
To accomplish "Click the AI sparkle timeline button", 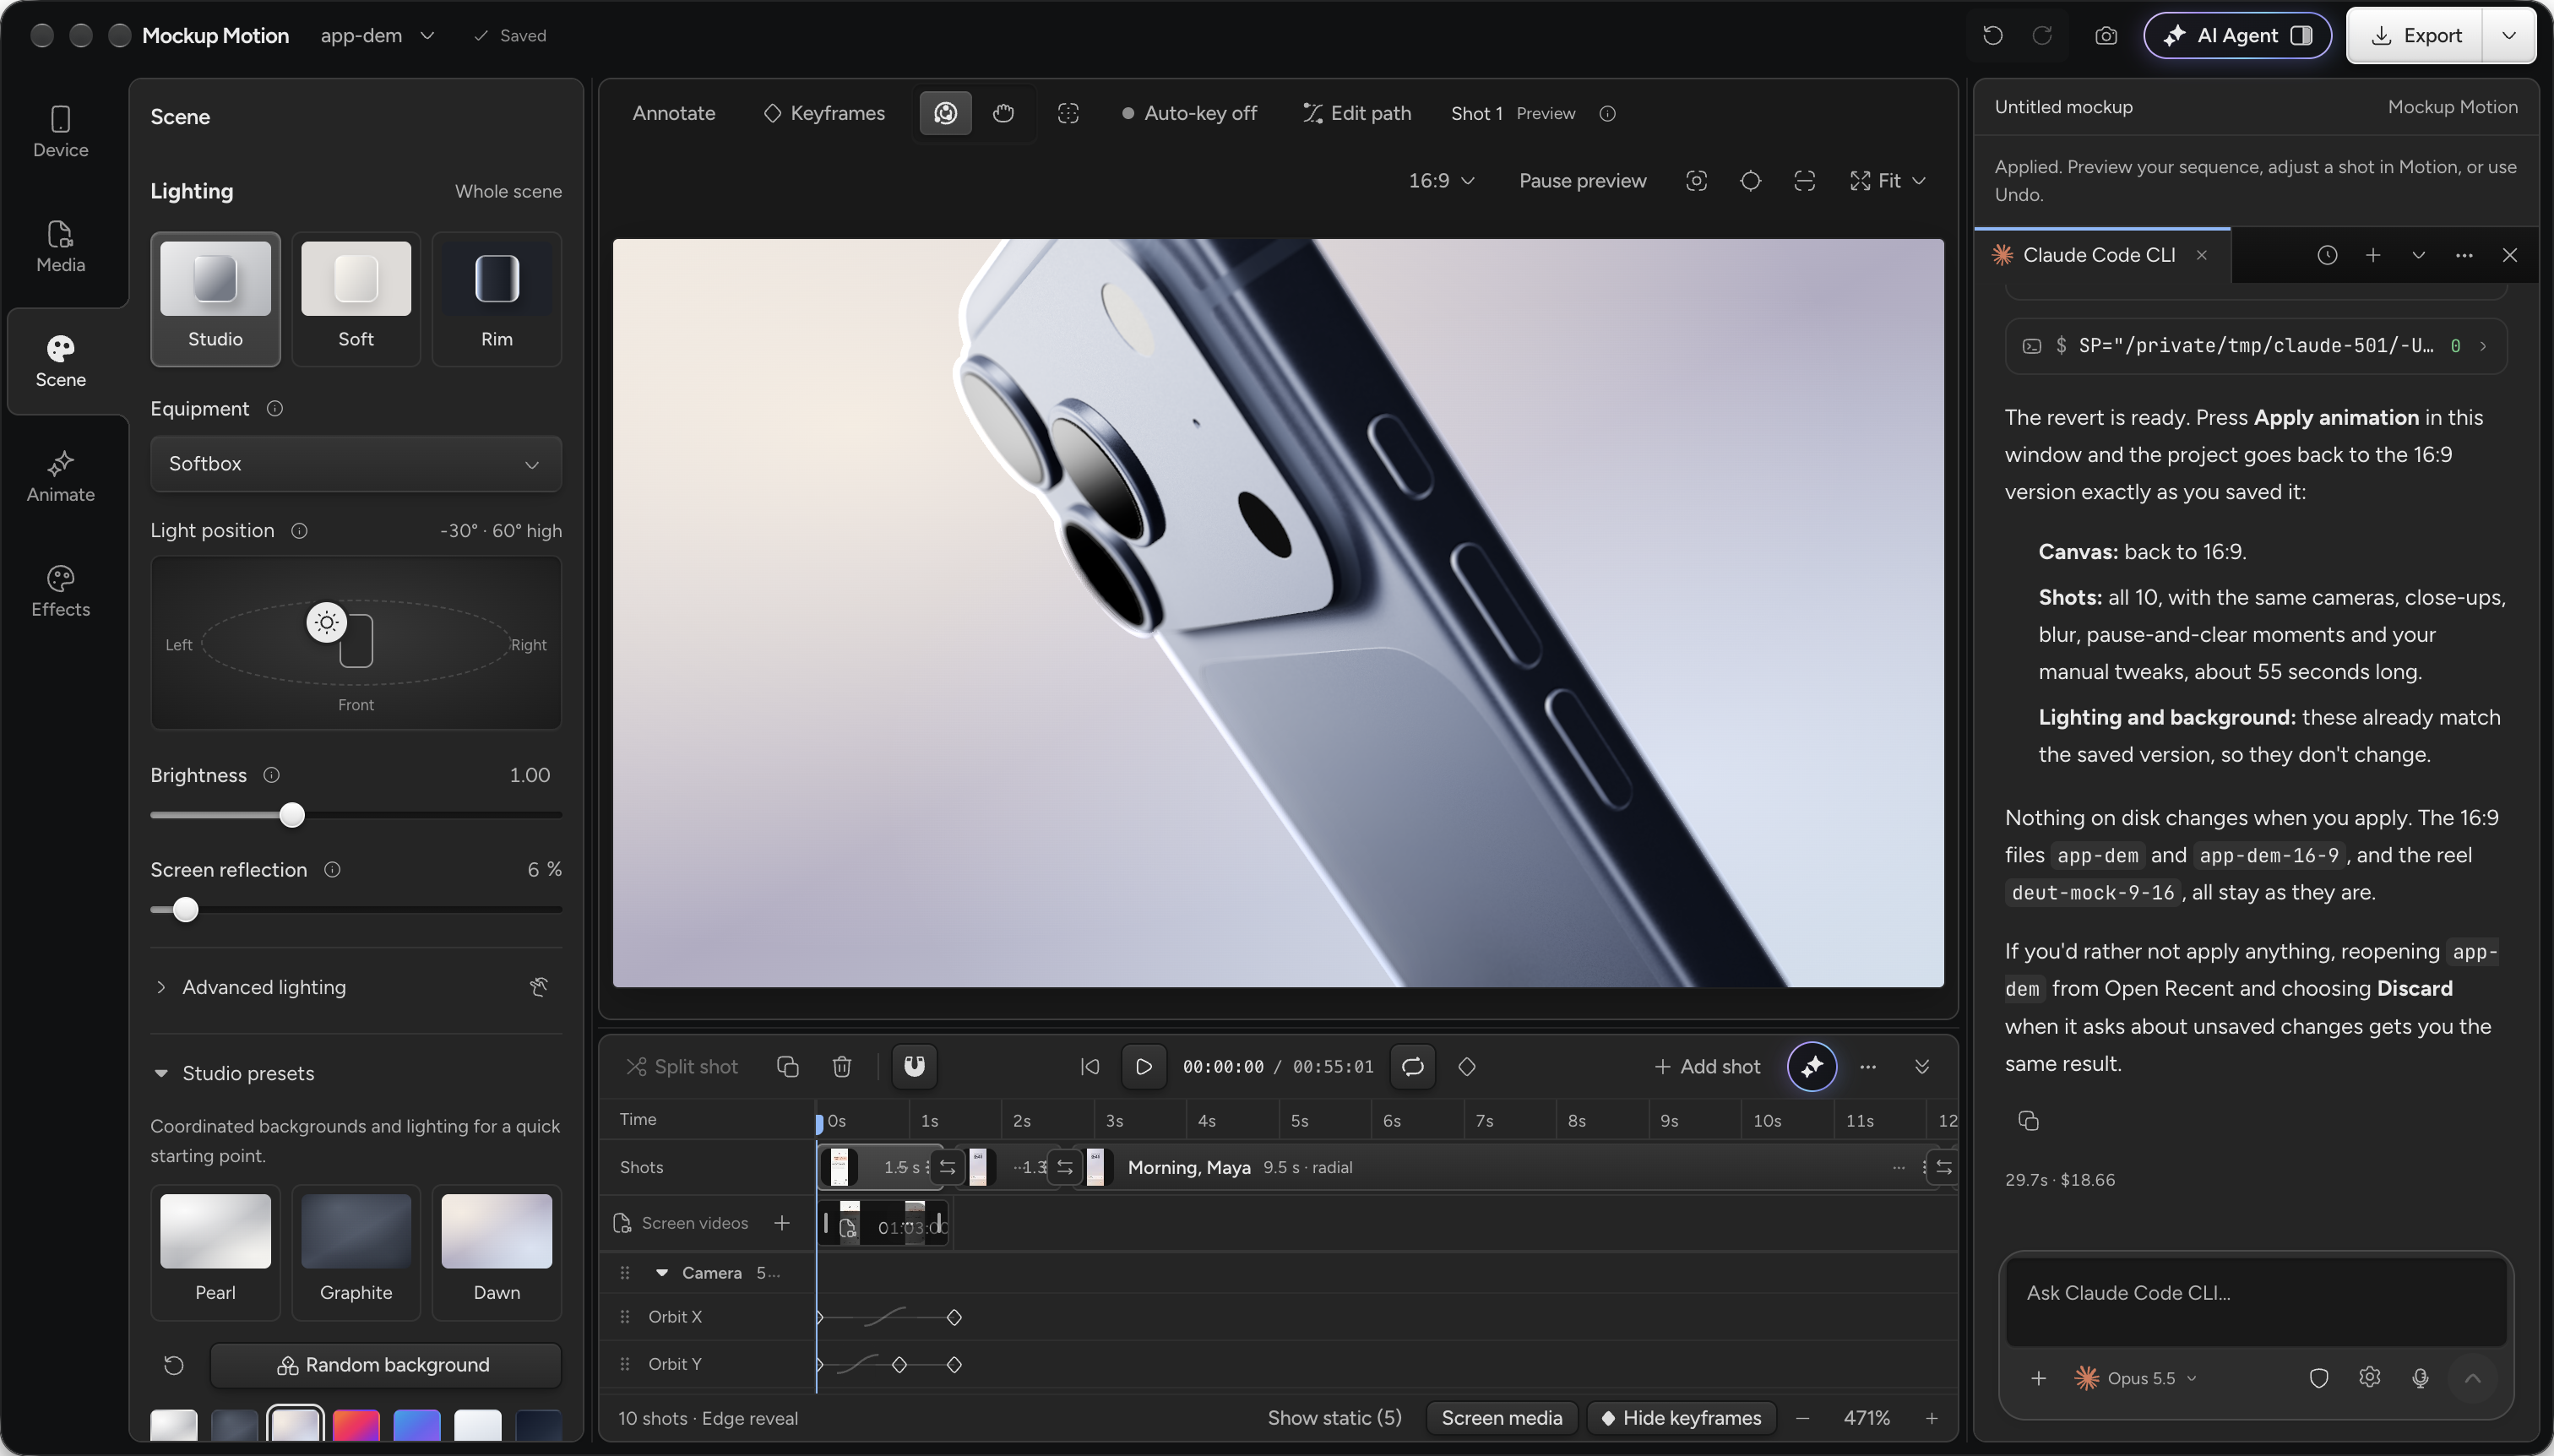I will point(1811,1066).
